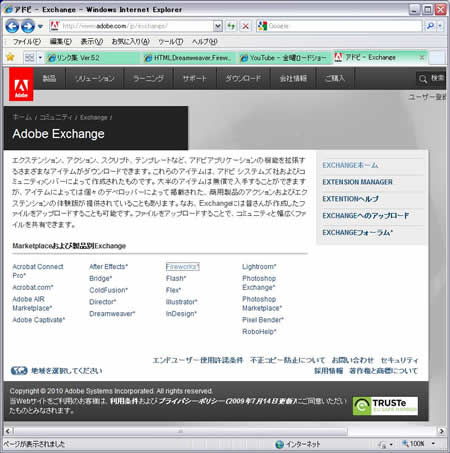The image size is (450, 453).
Task: Open the ラーニング navigation item
Action: pos(148,78)
